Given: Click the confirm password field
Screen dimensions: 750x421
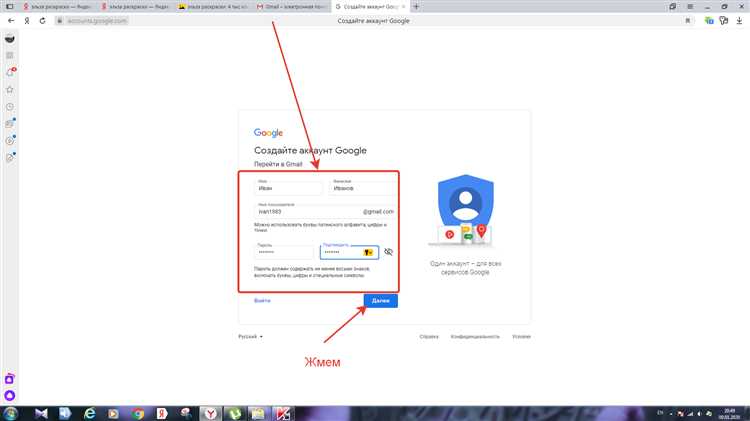Looking at the screenshot, I should tap(349, 252).
